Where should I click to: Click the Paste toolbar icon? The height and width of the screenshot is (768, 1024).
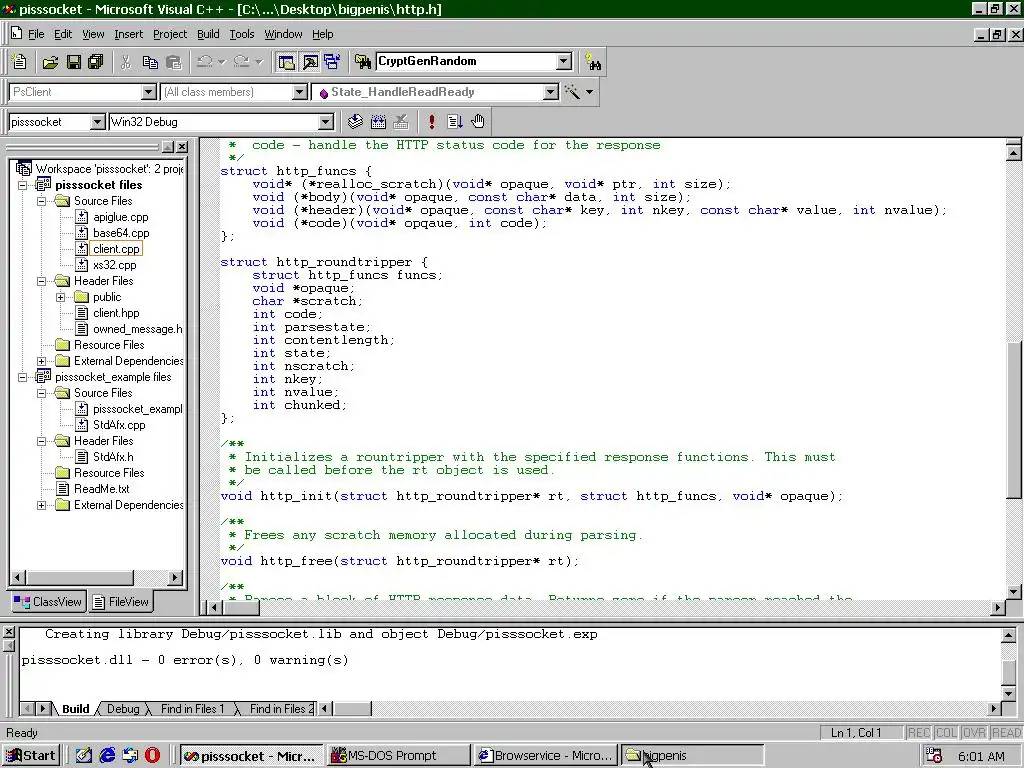click(x=174, y=62)
